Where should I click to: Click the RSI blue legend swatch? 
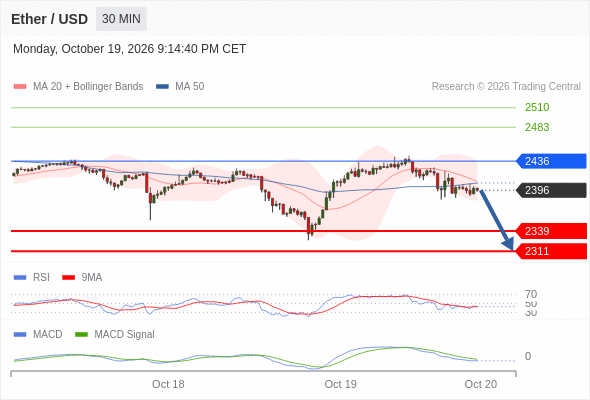click(x=20, y=278)
